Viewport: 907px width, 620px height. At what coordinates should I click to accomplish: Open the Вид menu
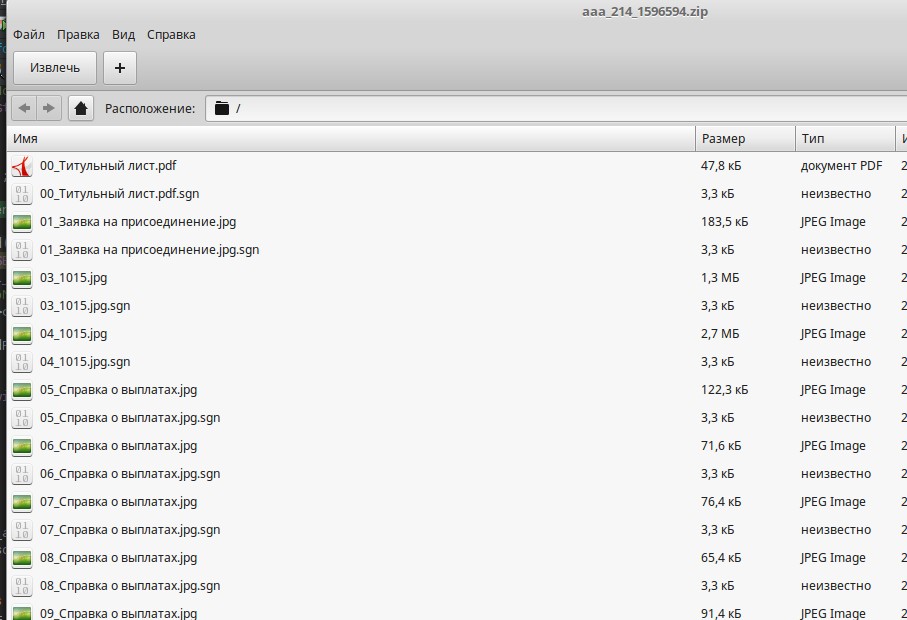click(x=123, y=35)
